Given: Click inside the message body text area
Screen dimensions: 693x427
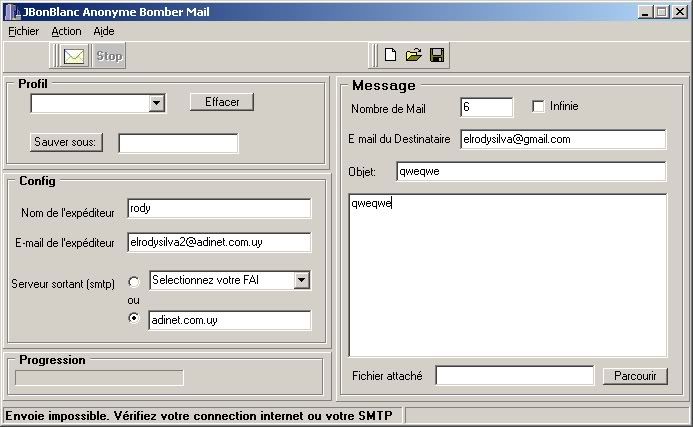Looking at the screenshot, I should coord(508,275).
